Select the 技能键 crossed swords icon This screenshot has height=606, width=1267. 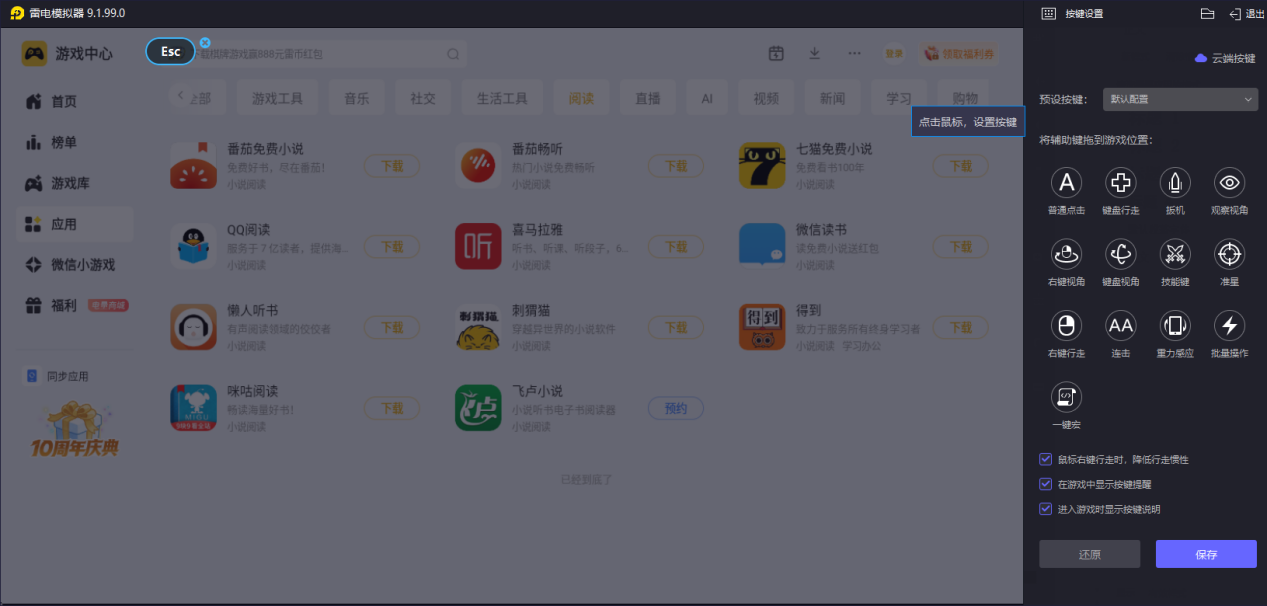(1175, 254)
